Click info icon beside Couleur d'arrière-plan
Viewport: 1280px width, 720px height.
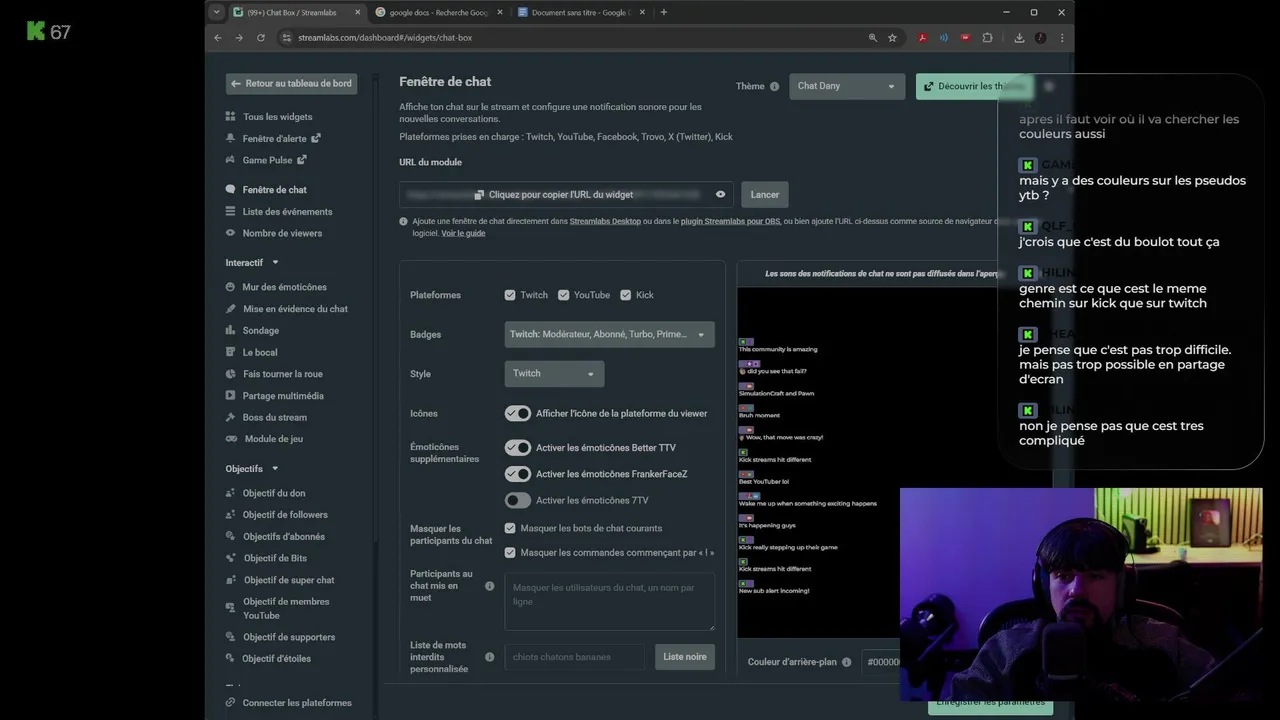(846, 662)
